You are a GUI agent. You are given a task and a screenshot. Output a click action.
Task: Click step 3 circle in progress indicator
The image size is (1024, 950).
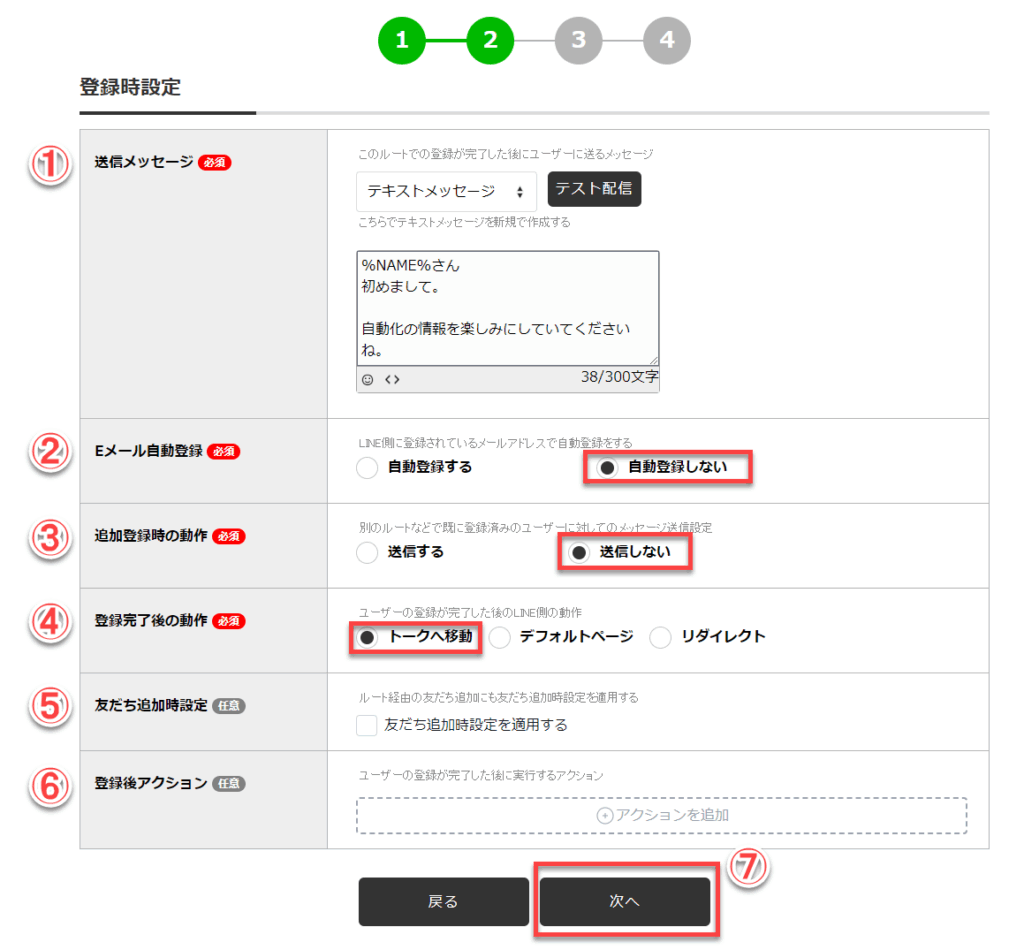[579, 40]
